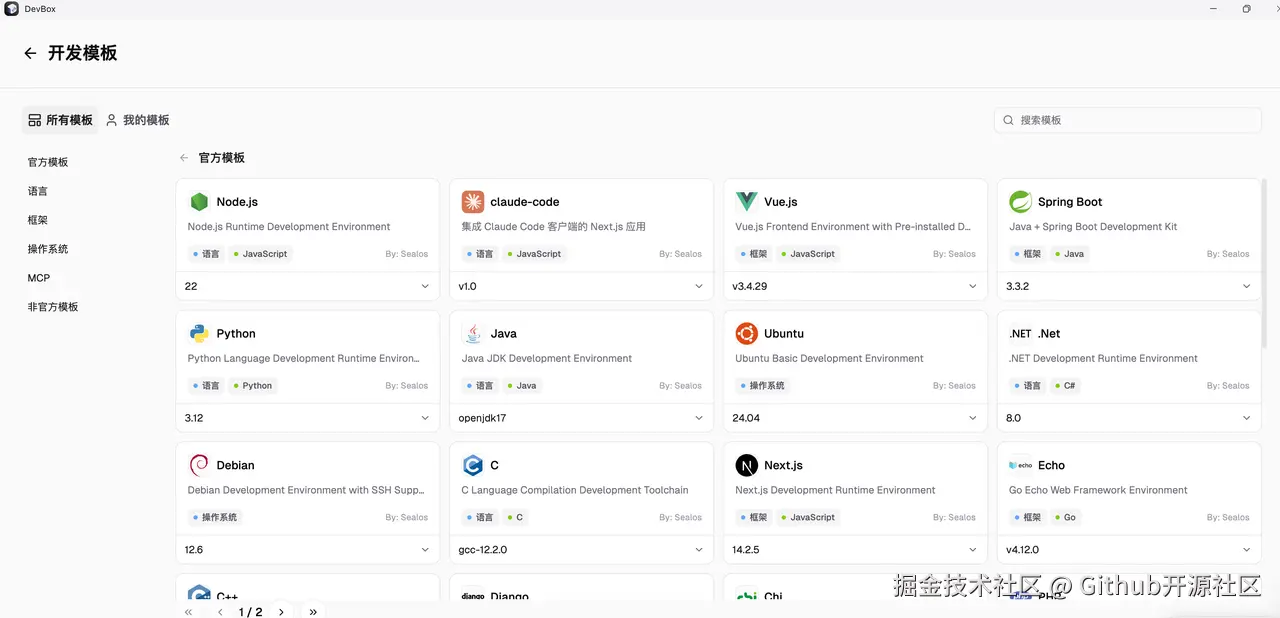
Task: Click the Spring Boot logo icon
Action: pyautogui.click(x=1020, y=202)
